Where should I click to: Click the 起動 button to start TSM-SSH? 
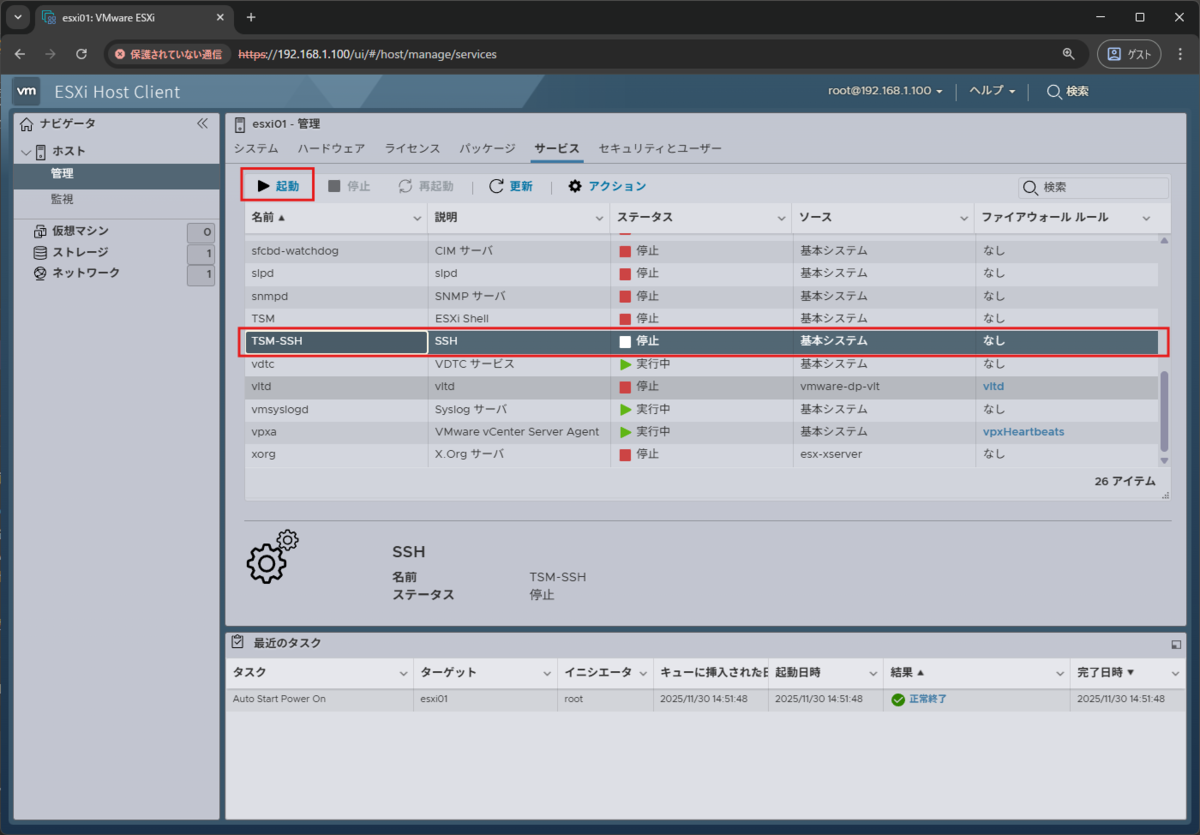point(277,185)
